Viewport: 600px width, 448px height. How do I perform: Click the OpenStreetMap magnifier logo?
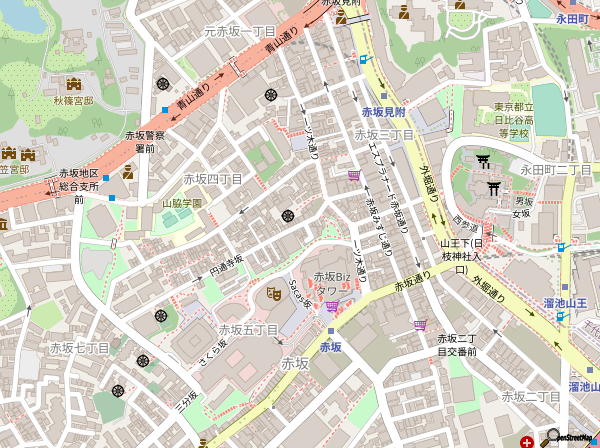(x=549, y=436)
